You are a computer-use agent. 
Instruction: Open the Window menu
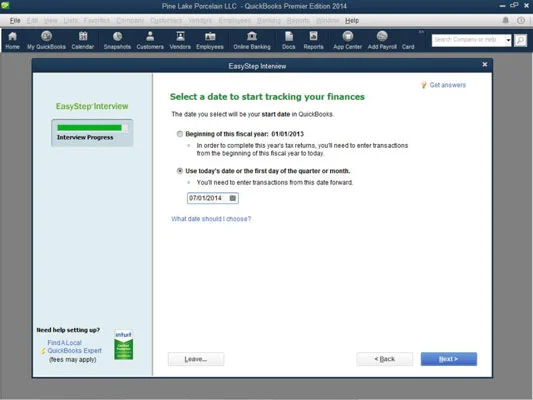328,21
